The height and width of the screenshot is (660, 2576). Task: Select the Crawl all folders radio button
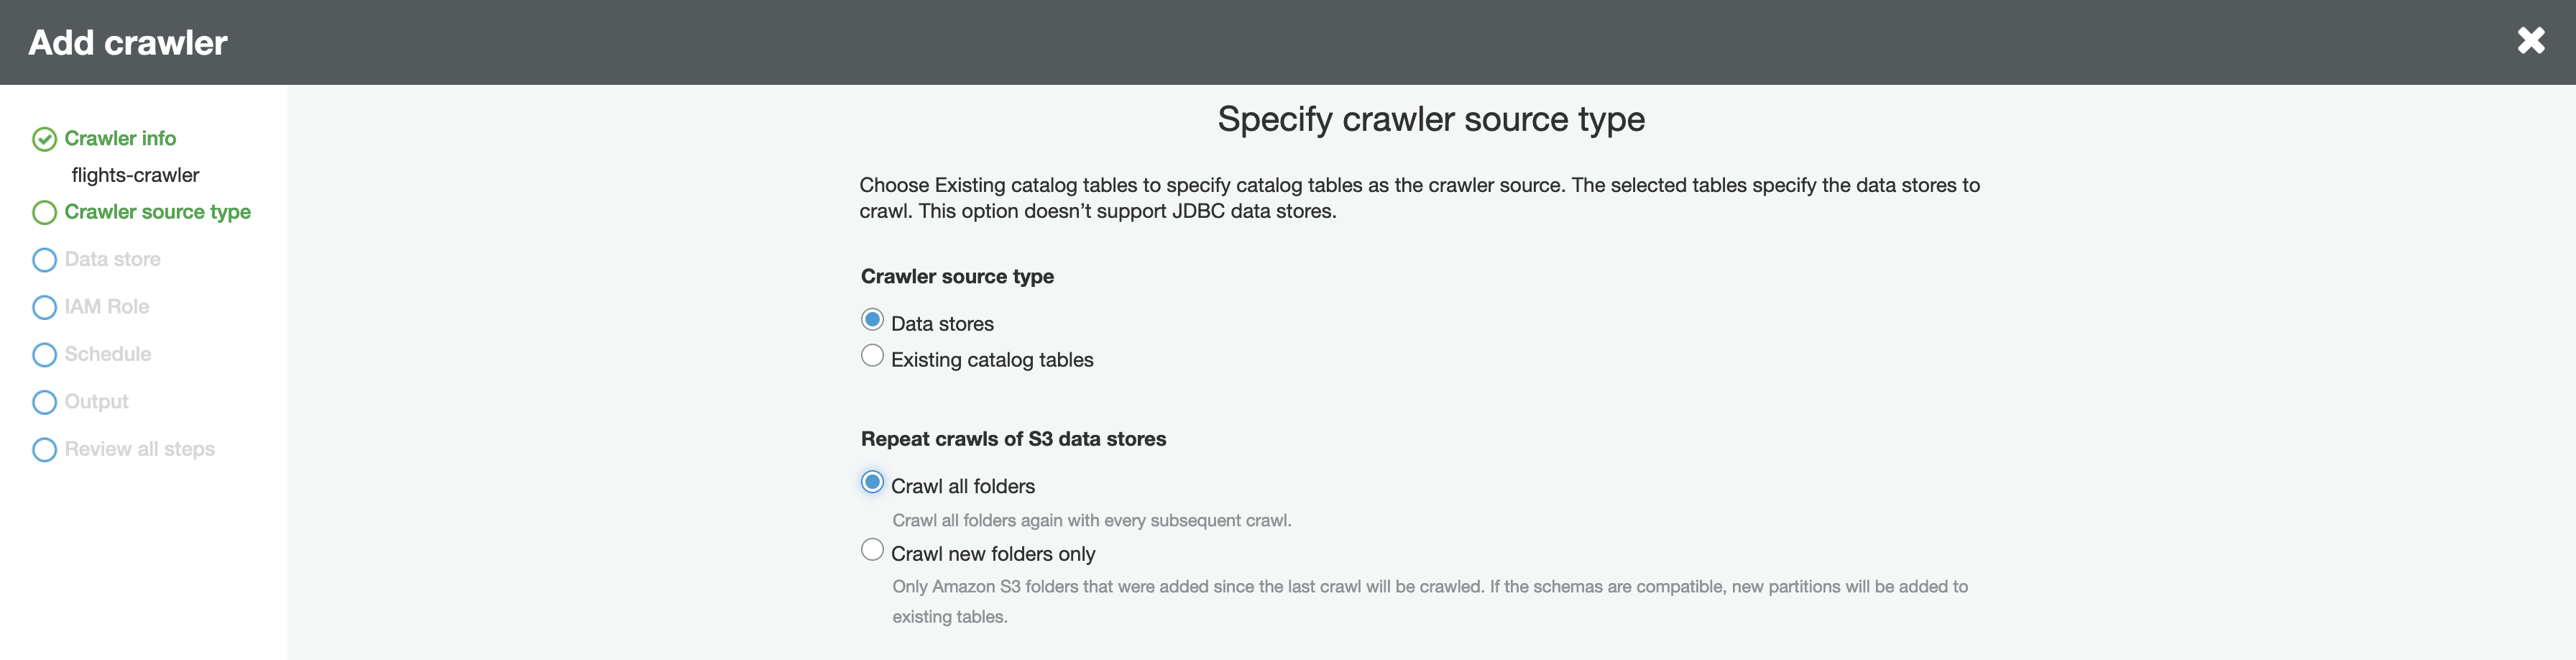pos(872,483)
